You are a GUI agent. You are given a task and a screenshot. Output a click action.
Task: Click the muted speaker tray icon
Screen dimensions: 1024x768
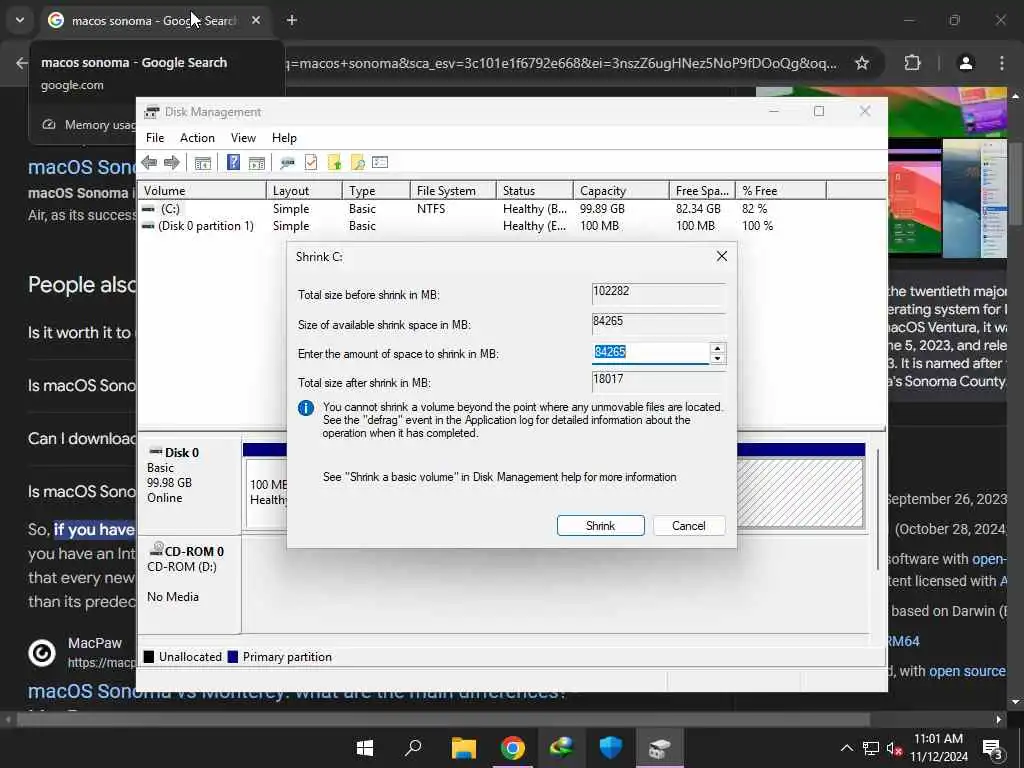click(x=893, y=748)
